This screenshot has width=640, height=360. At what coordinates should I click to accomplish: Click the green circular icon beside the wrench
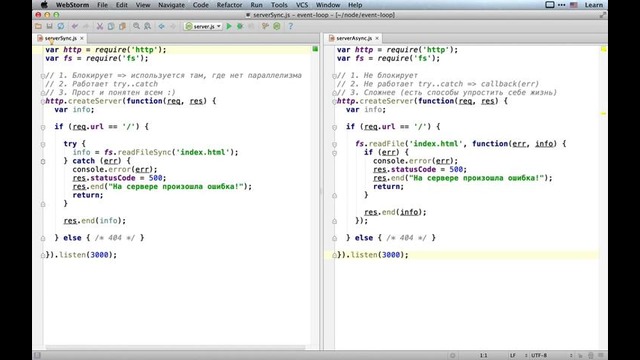pos(277,26)
